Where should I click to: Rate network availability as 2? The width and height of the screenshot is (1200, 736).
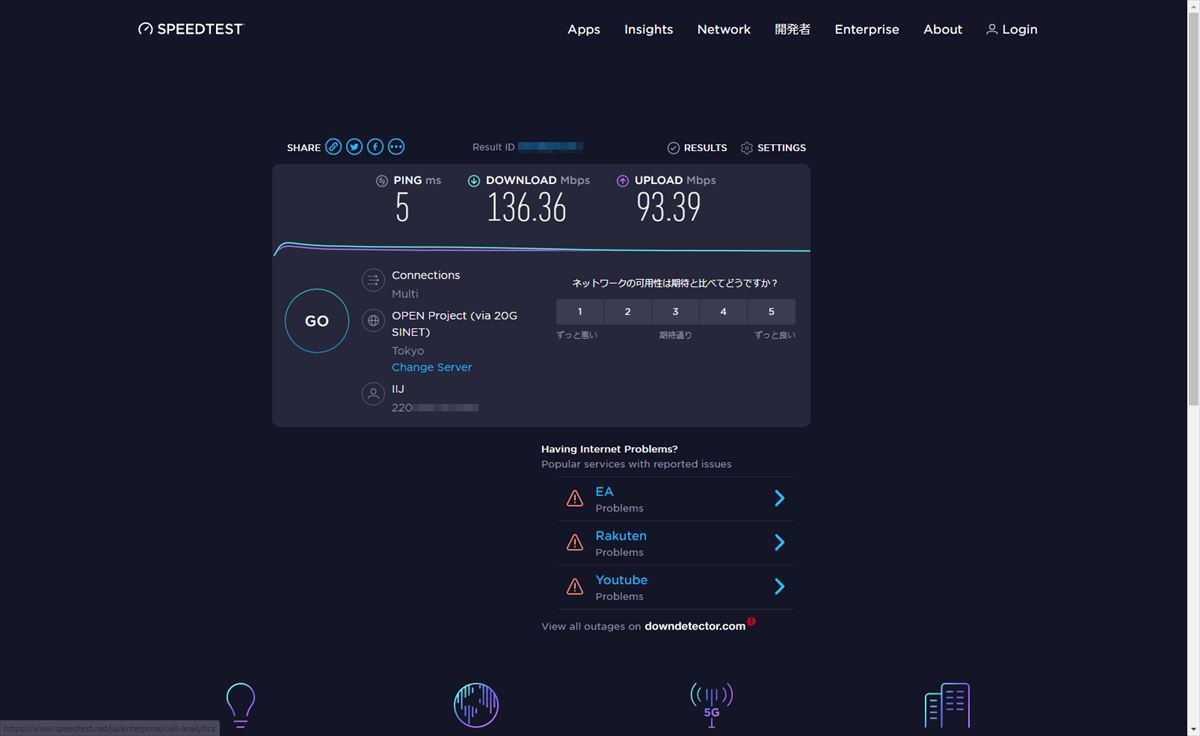[x=628, y=312]
